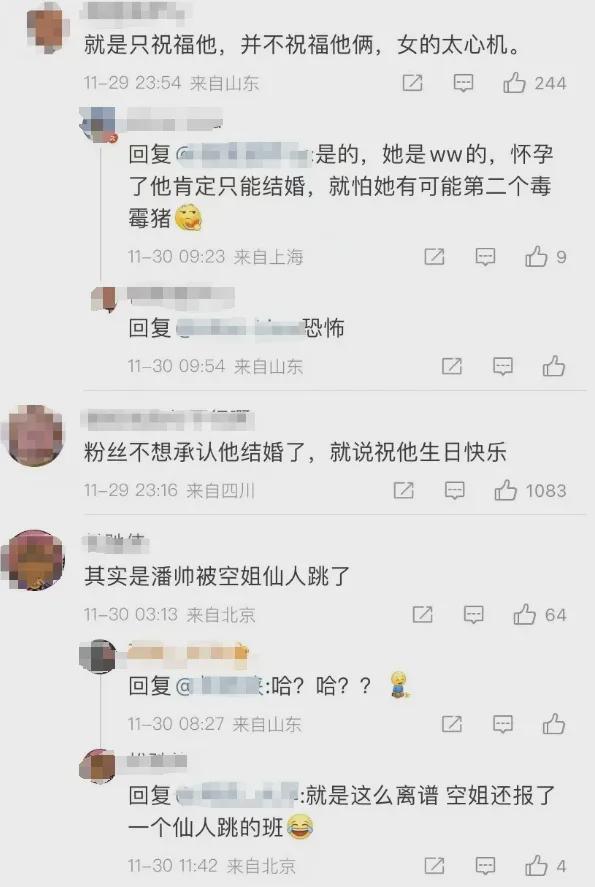Like the comment with 1083 likes
Screen dimensions: 595x887
tap(506, 490)
